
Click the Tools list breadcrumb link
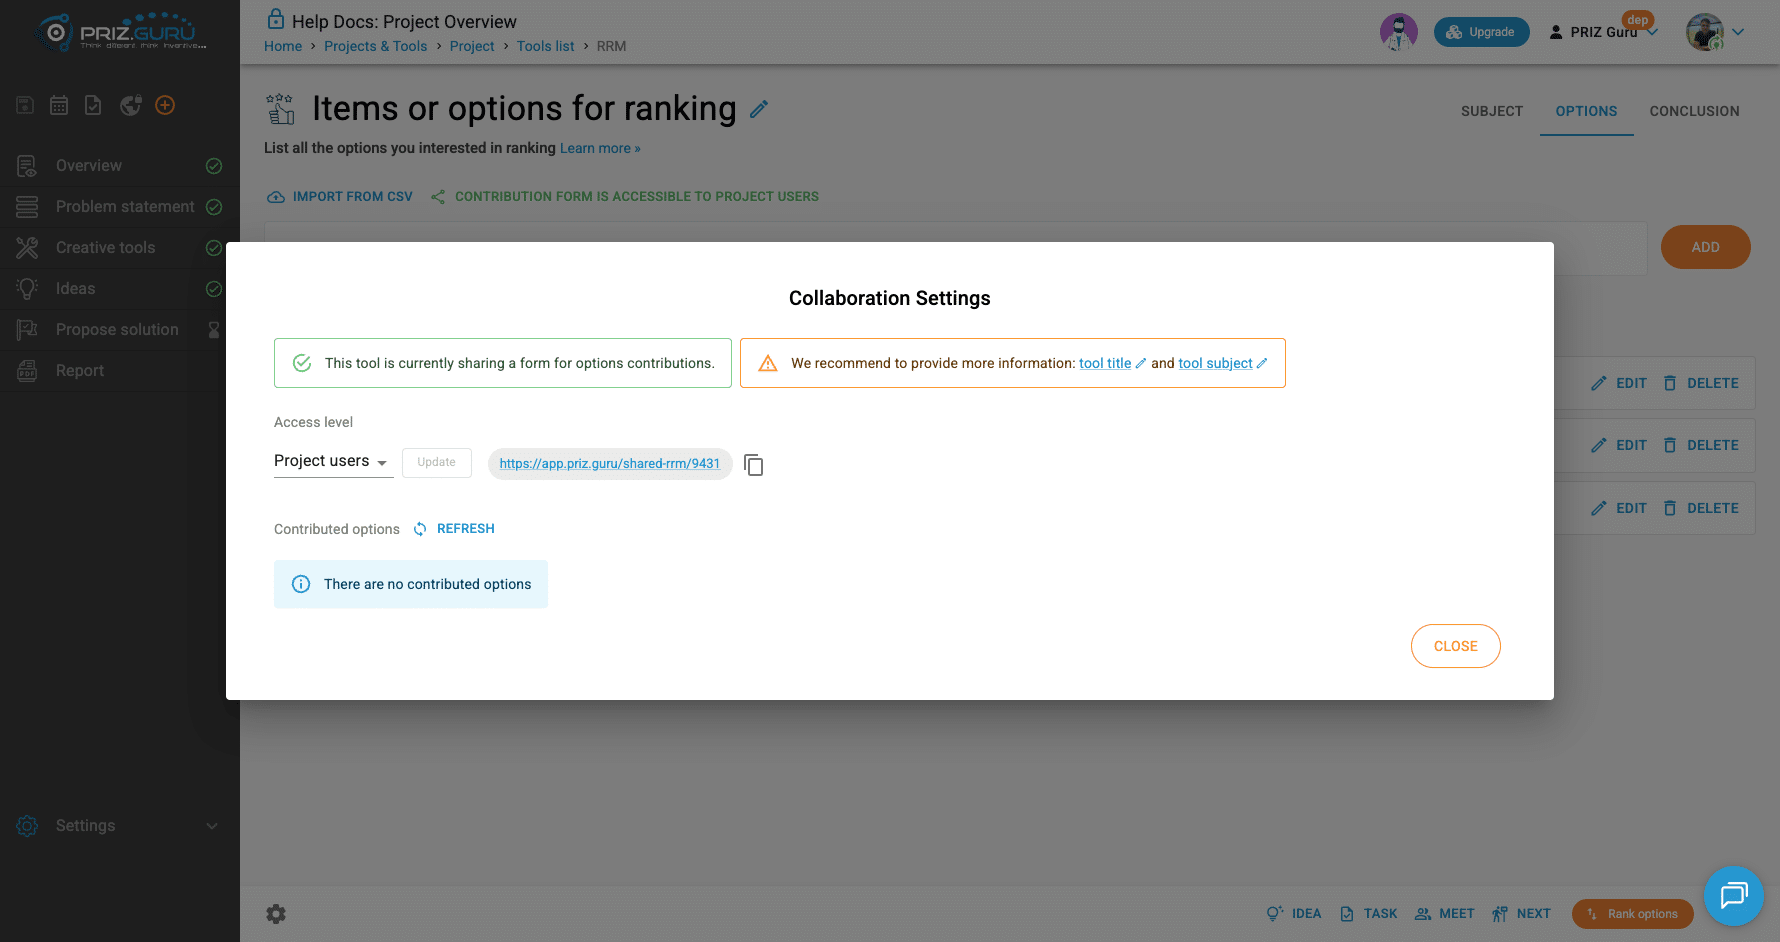[x=545, y=46]
